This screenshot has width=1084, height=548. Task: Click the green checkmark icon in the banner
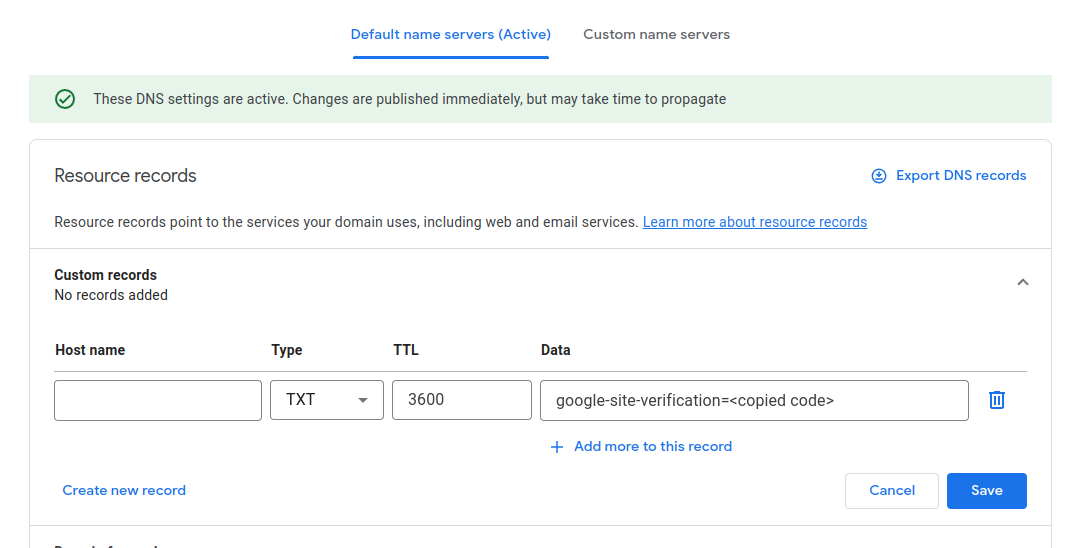(x=65, y=99)
